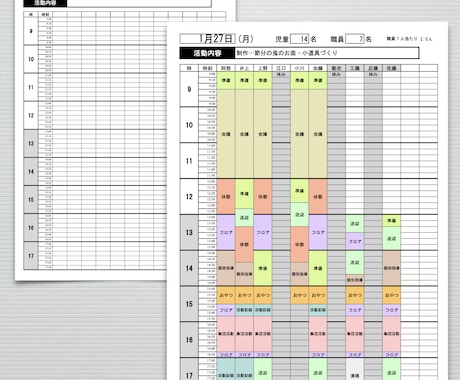This screenshot has height=380, width=460.
Task: Select 工藤's orange おやつ block at 15
Action: coord(355,295)
